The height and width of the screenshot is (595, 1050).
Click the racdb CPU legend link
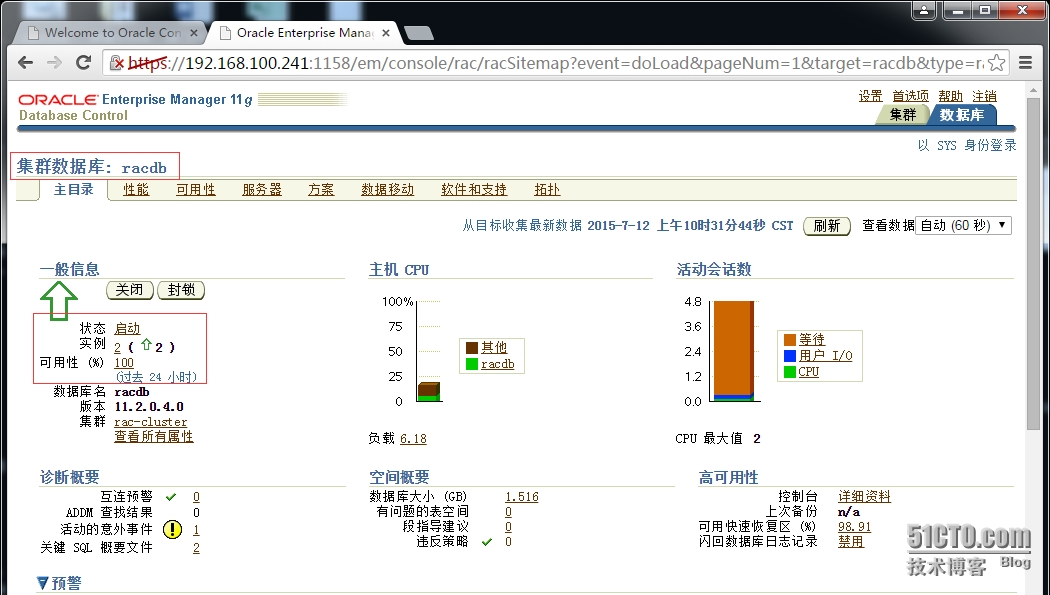[x=498, y=364]
